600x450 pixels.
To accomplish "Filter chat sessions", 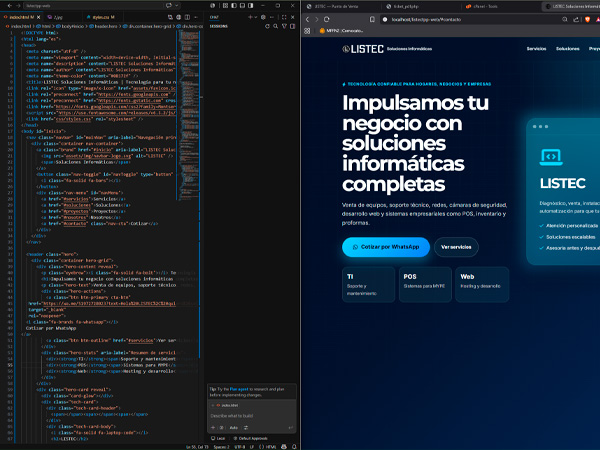I will pyautogui.click(x=284, y=26).
